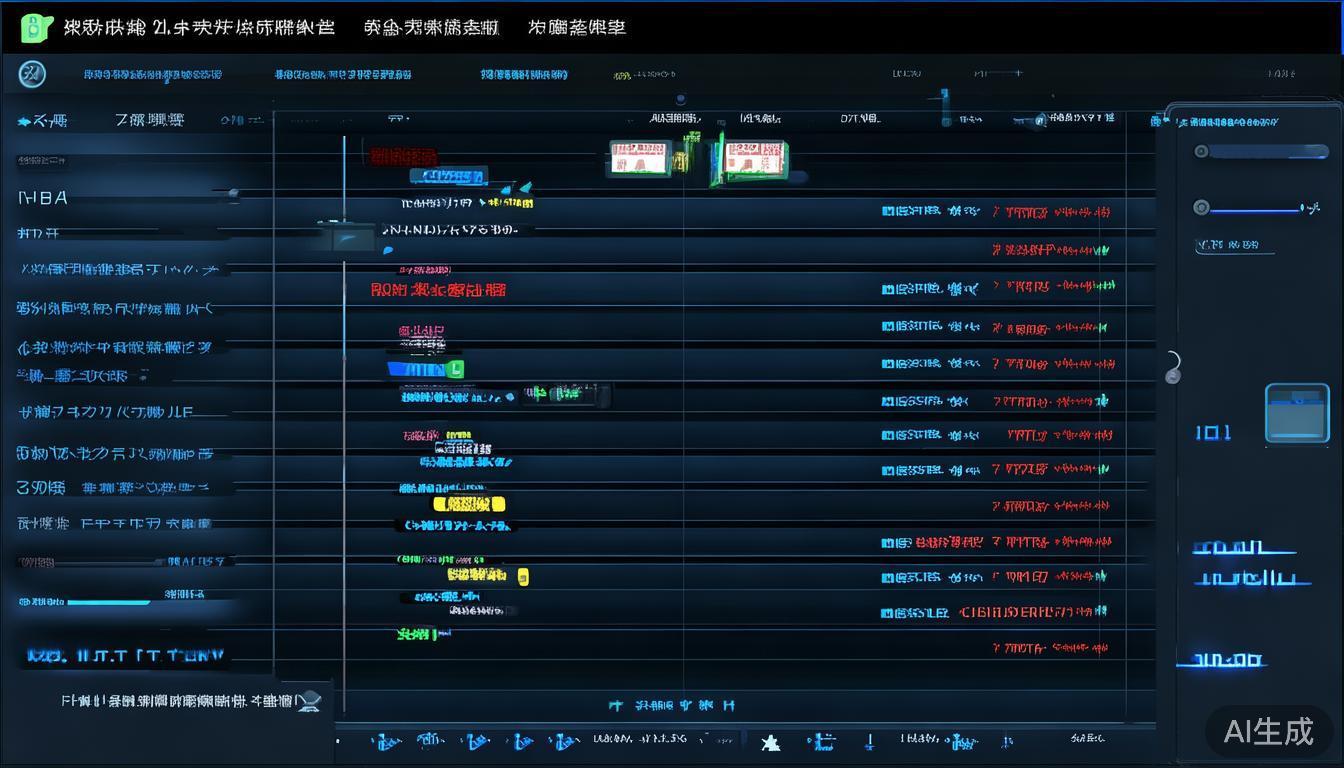Viewport: 1344px width, 768px height.
Task: Select the third blue tab in top navigation
Action: pyautogui.click(x=524, y=74)
